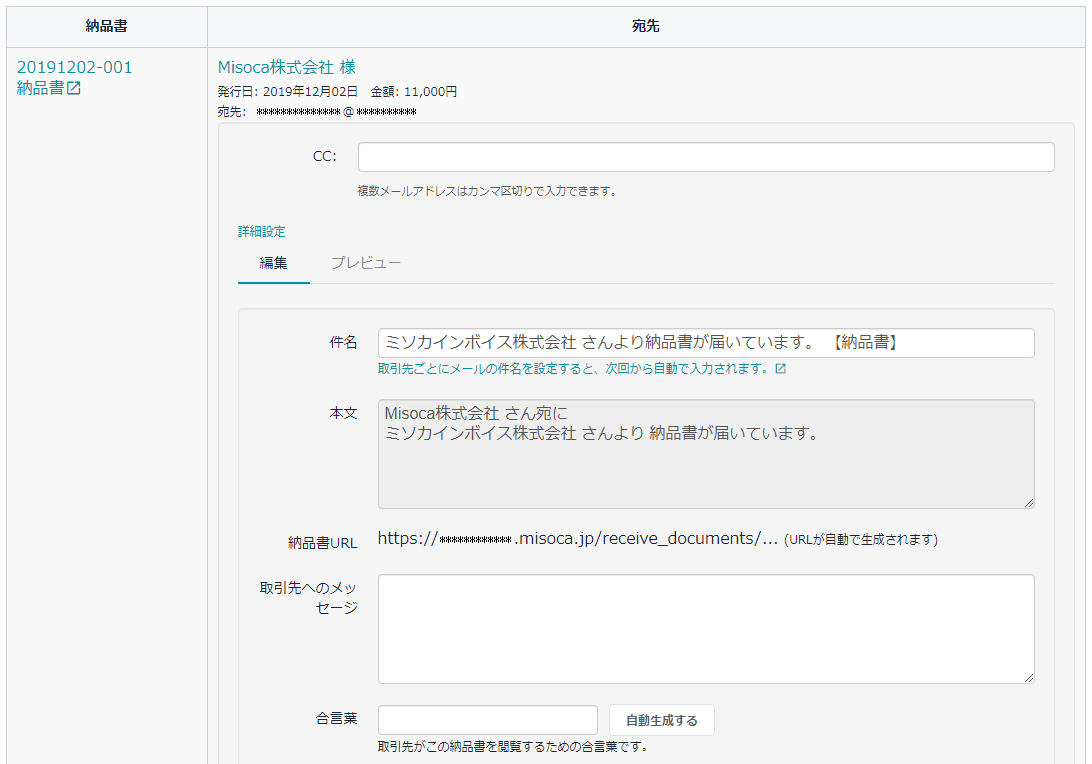Image resolution: width=1092 pixels, height=764 pixels.
Task: Click external-link icon next to 納品書
Action: [x=74, y=88]
